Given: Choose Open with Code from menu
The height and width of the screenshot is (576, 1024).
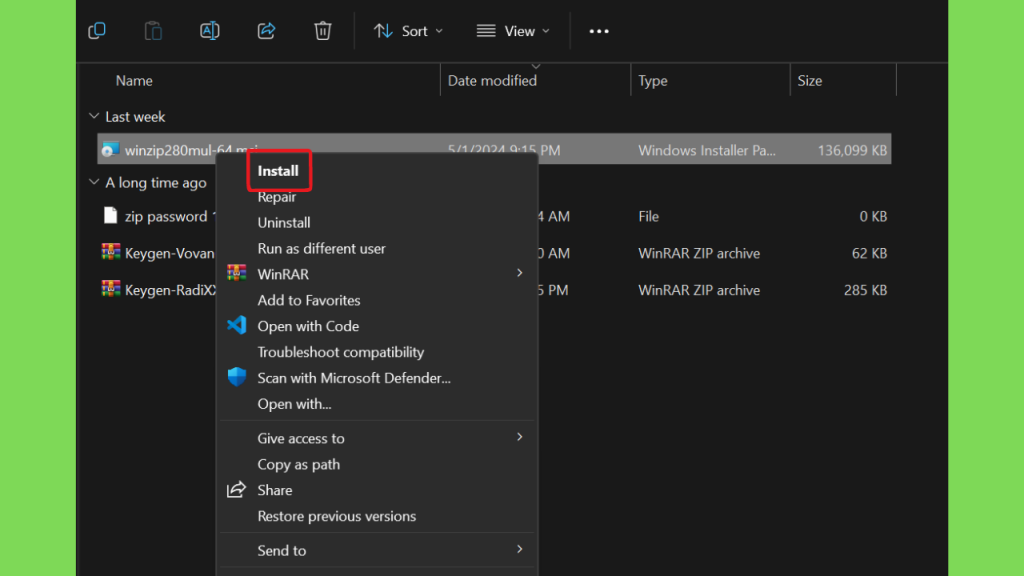Looking at the screenshot, I should (x=308, y=326).
